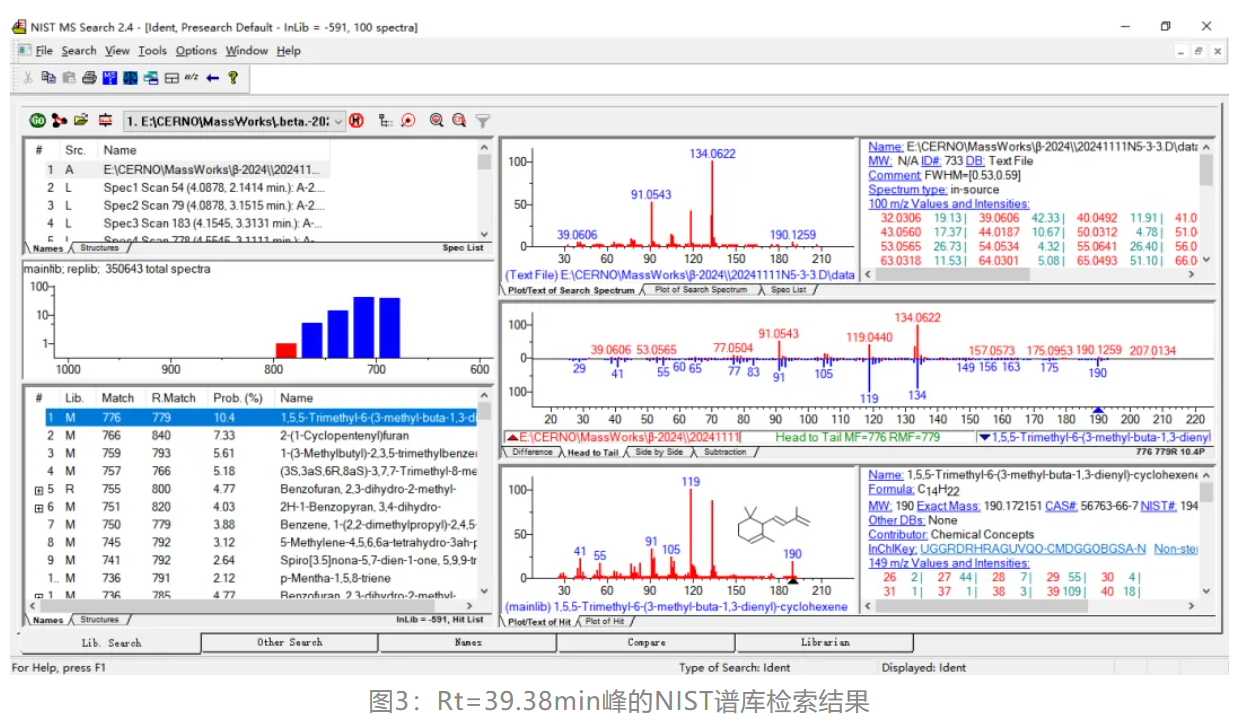Open the spectrum file path dropdown

point(338,121)
